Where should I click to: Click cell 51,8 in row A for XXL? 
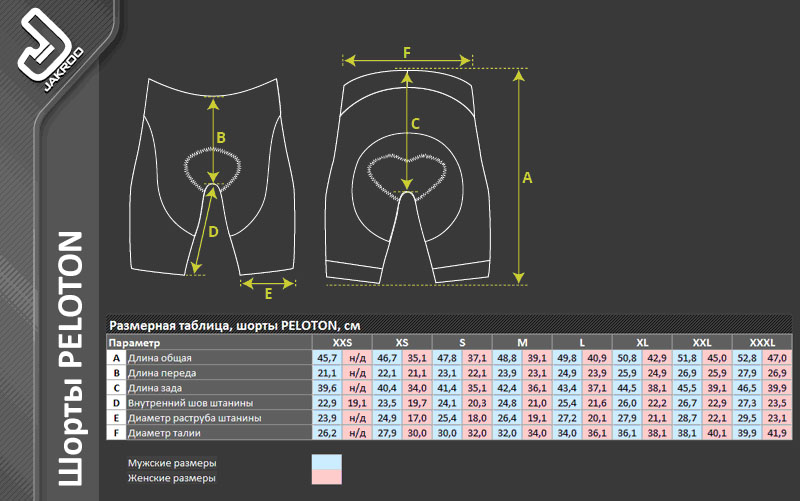click(x=687, y=358)
